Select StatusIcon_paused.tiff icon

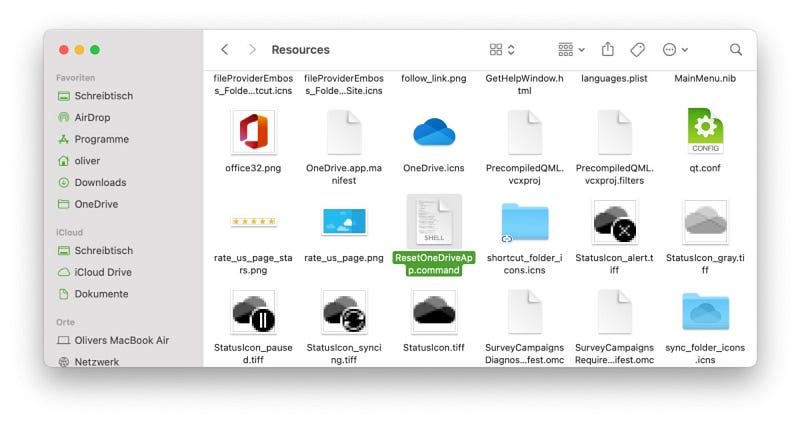point(254,312)
